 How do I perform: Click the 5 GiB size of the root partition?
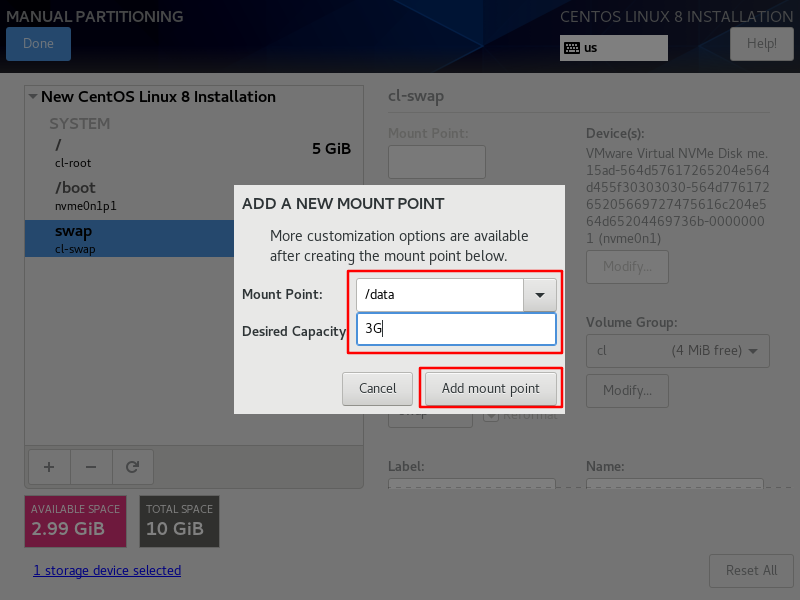coord(332,148)
